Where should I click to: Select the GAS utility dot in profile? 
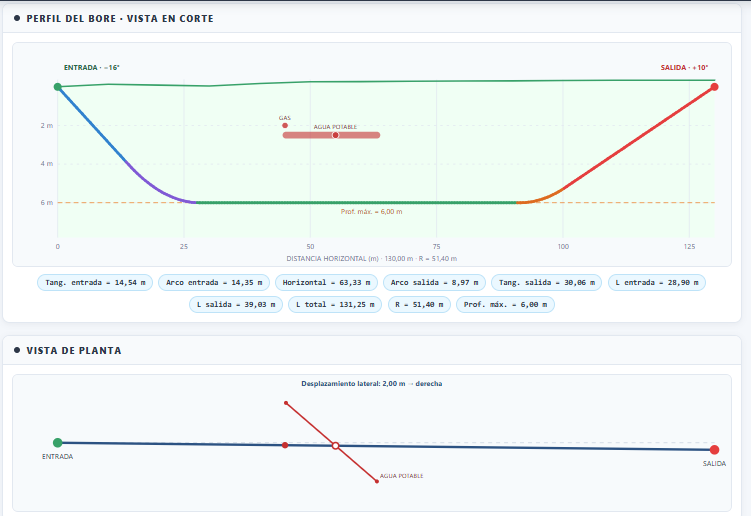point(285,126)
